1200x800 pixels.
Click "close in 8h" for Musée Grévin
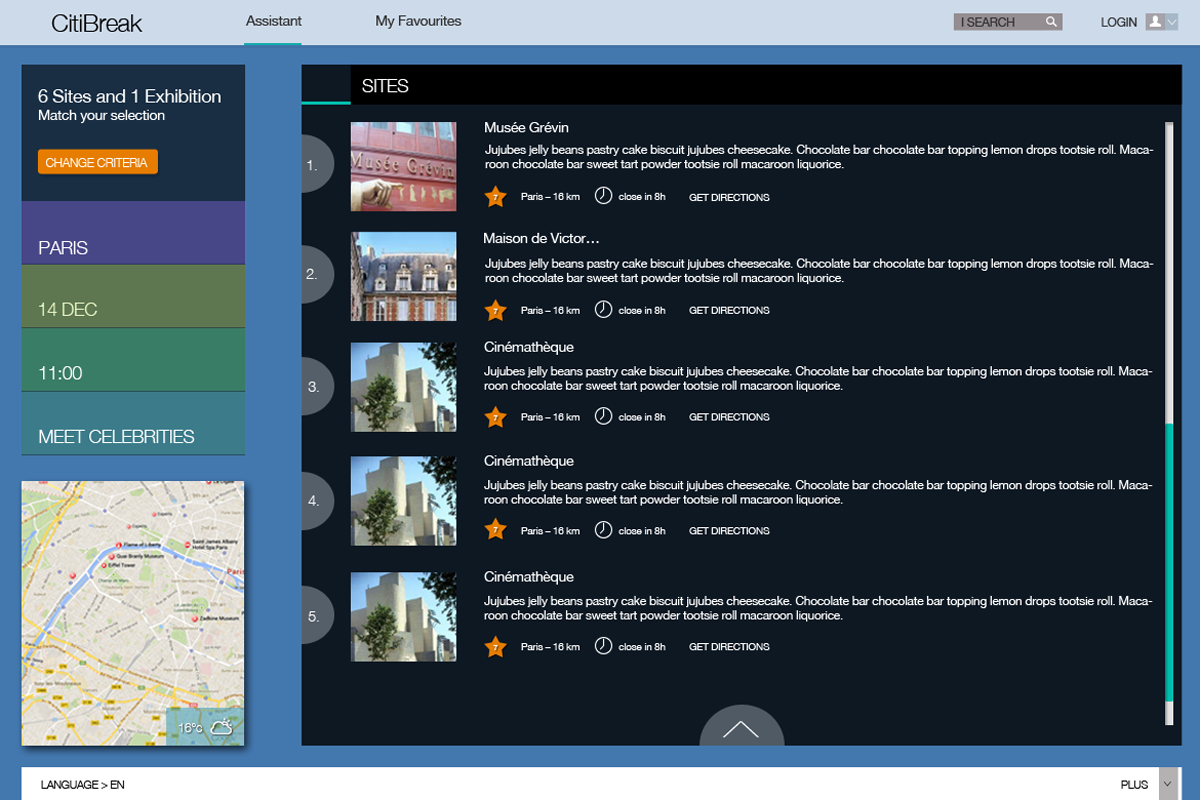(x=642, y=198)
